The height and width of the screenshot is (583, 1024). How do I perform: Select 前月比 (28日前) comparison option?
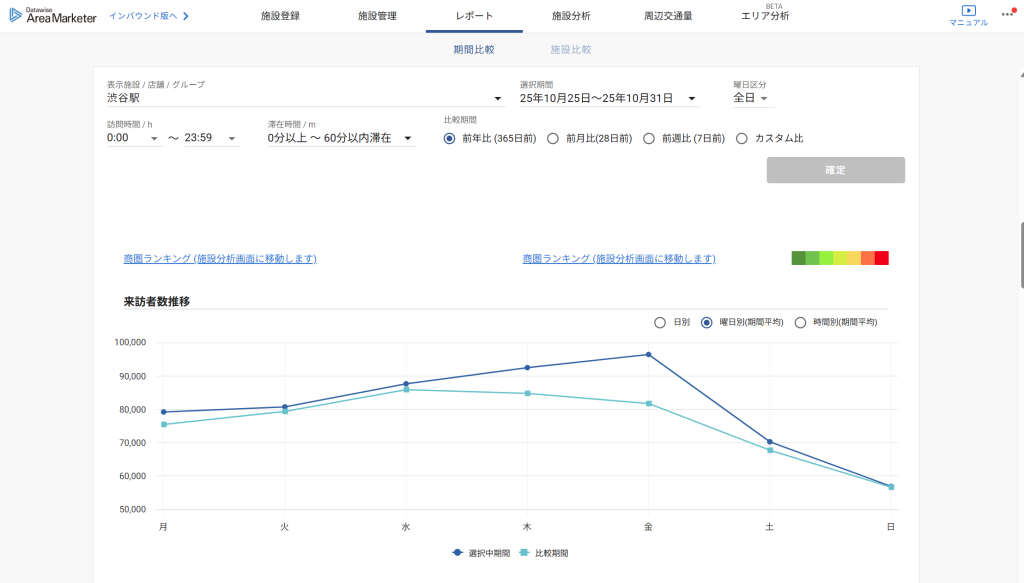tap(553, 139)
